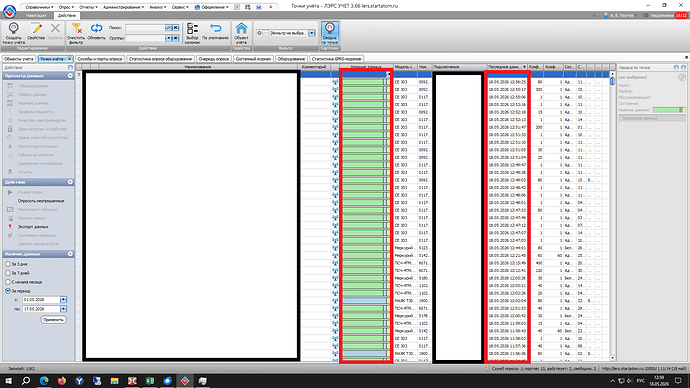Click the Наименование column header
Viewport: 690px width, 388px height.
point(198,67)
